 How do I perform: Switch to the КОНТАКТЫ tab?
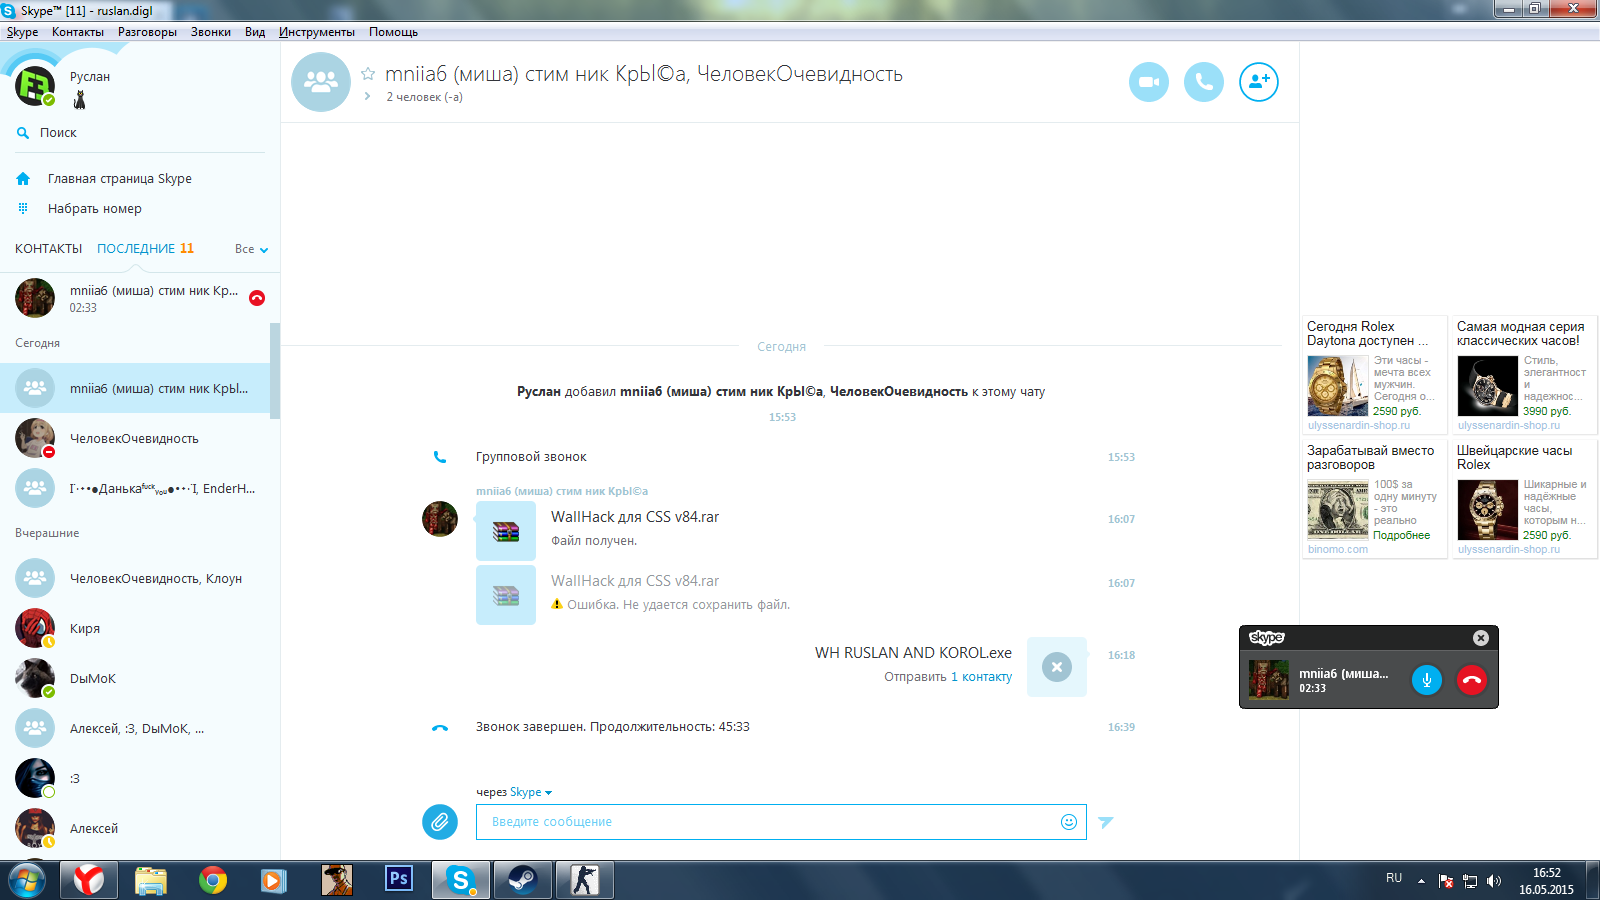point(48,249)
